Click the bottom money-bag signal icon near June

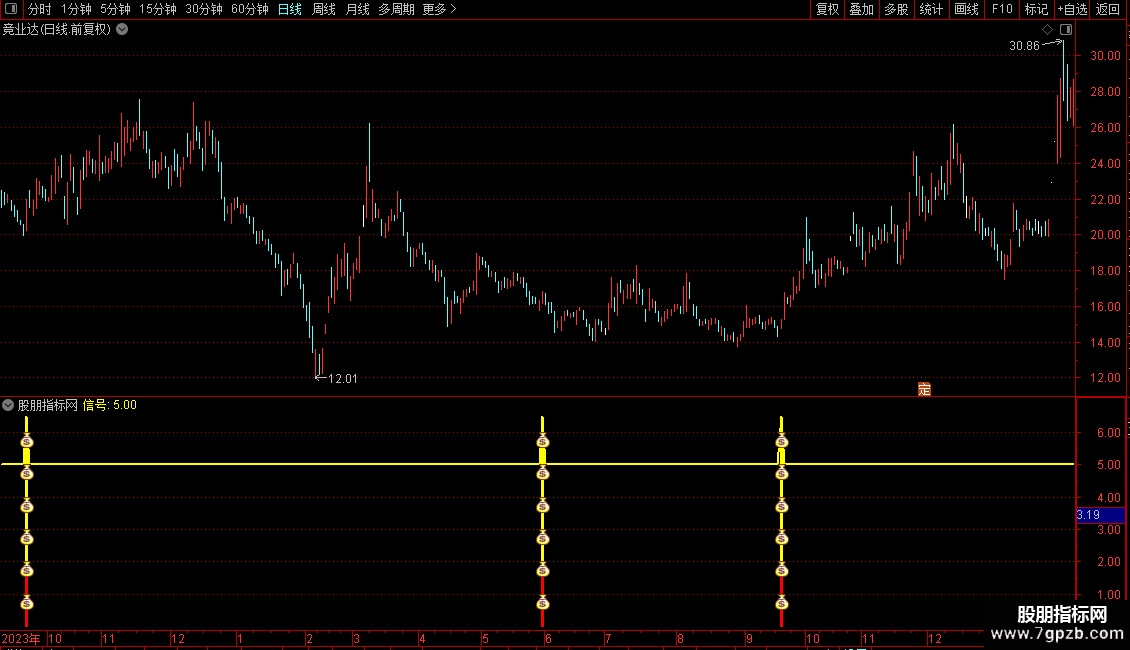[x=543, y=603]
